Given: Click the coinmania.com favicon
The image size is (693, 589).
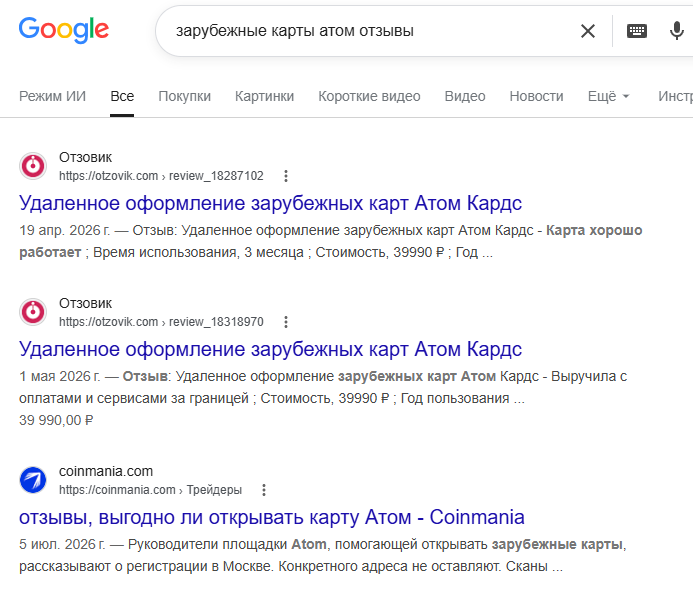Looking at the screenshot, I should [x=33, y=480].
